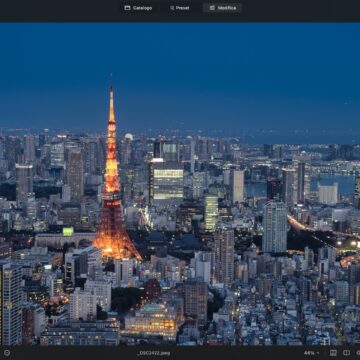Screen dimensions: 360x360
Task: Select the Modifica tab
Action: point(222,8)
